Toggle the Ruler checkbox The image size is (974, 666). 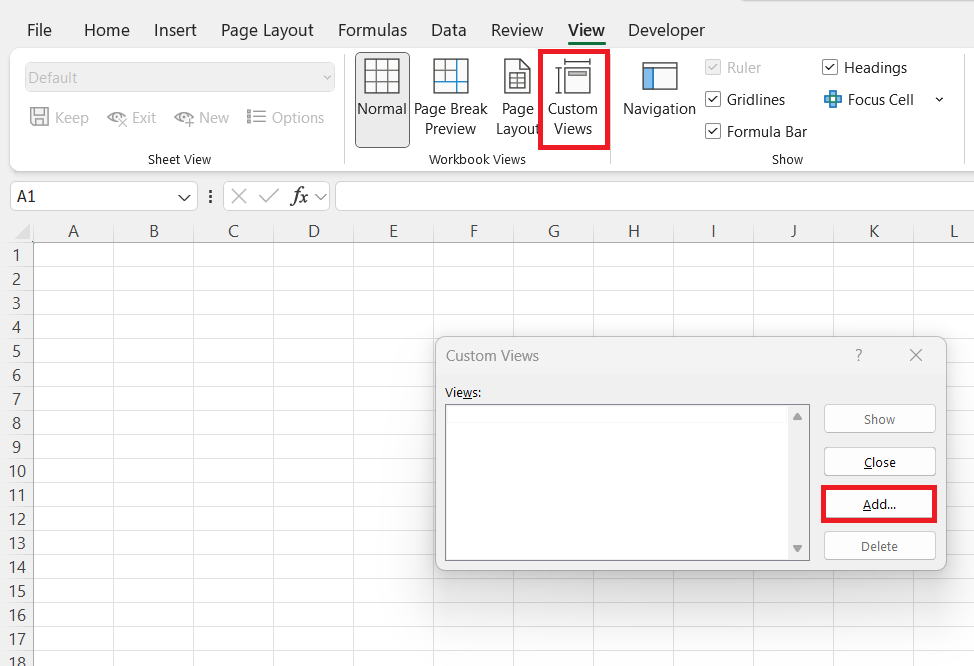pos(712,67)
